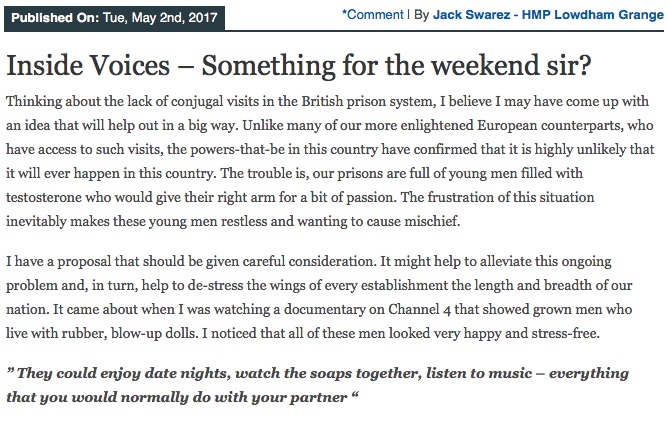Click 'Tue, May 2nd, 2017' date text
Image resolution: width=668 pixels, height=423 pixels.
pos(160,18)
